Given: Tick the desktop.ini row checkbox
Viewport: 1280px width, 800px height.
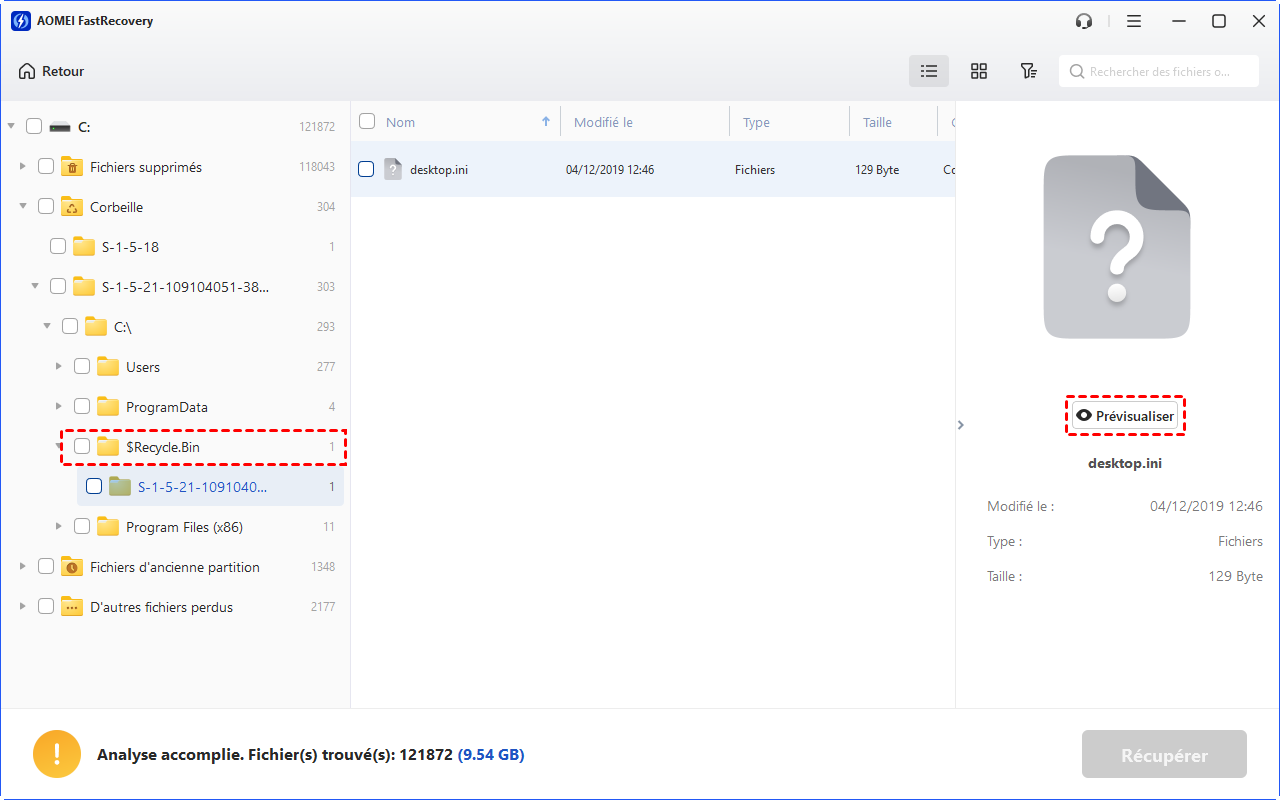Looking at the screenshot, I should point(366,169).
